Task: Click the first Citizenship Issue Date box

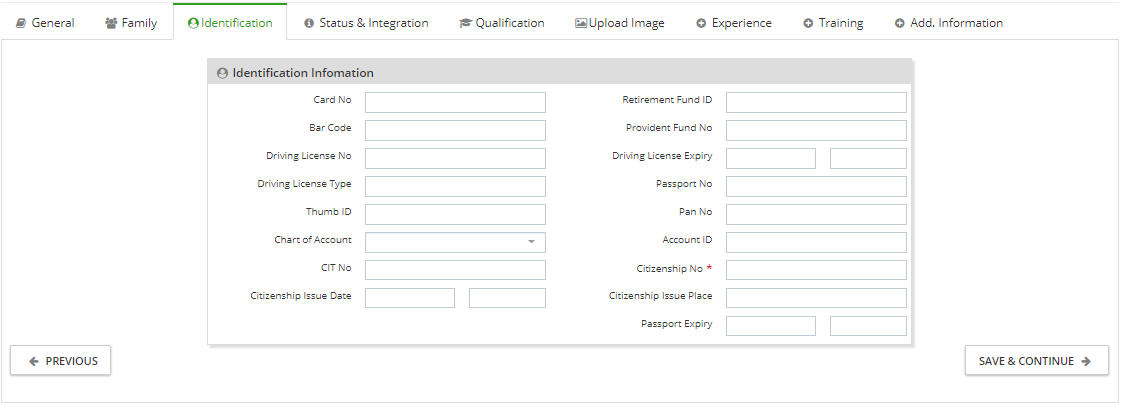Action: coord(410,298)
